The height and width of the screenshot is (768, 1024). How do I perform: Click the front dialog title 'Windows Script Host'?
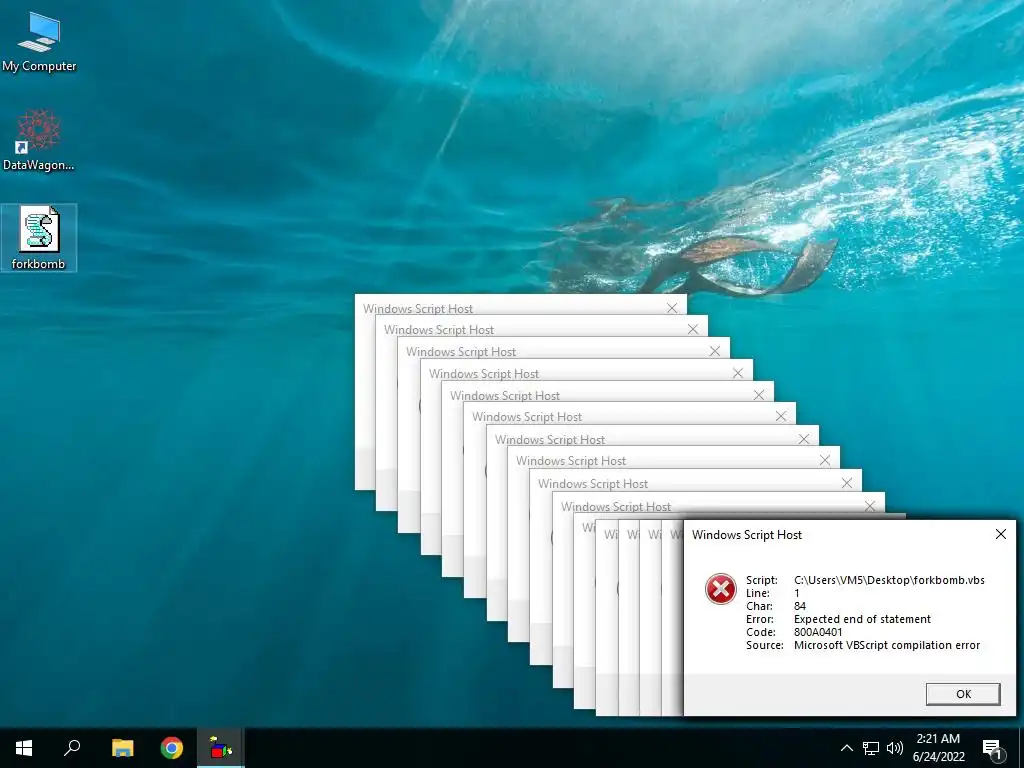tap(746, 535)
